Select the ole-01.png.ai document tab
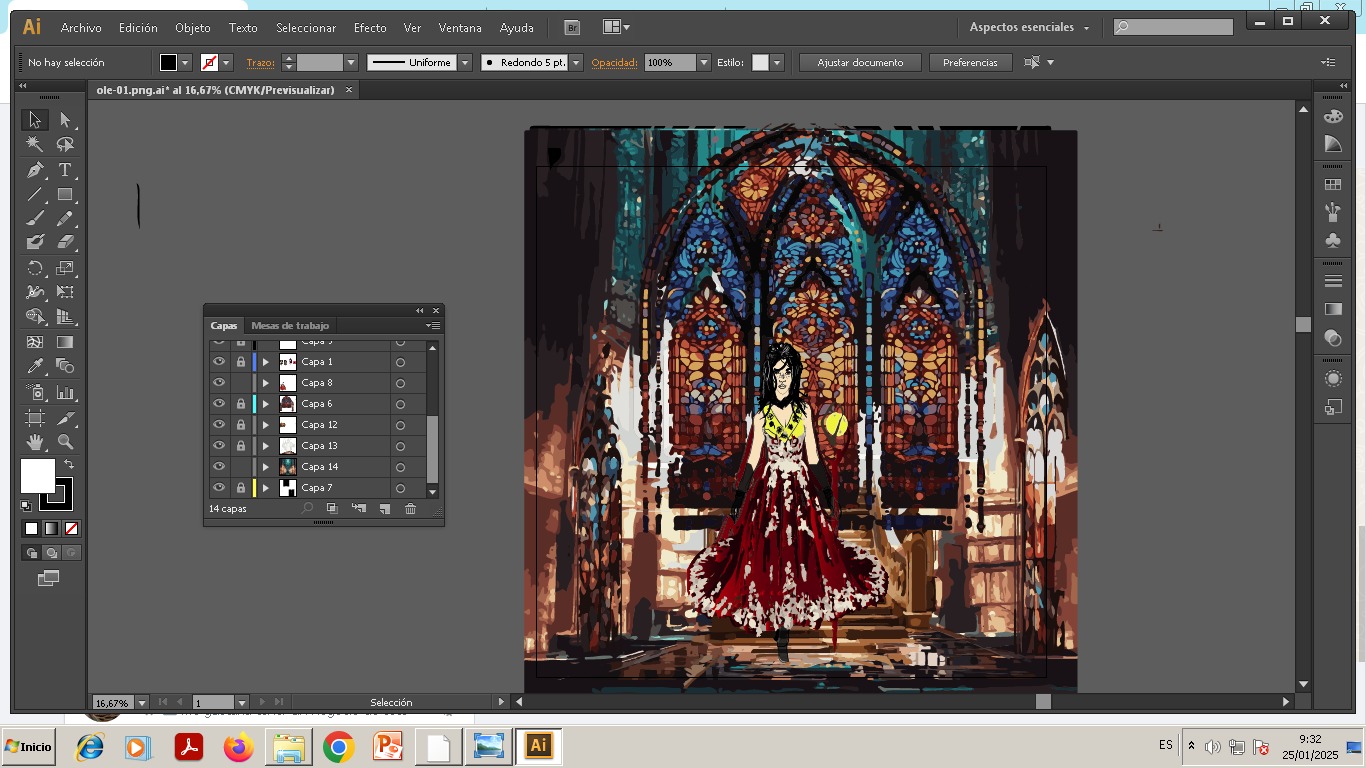 [x=215, y=90]
